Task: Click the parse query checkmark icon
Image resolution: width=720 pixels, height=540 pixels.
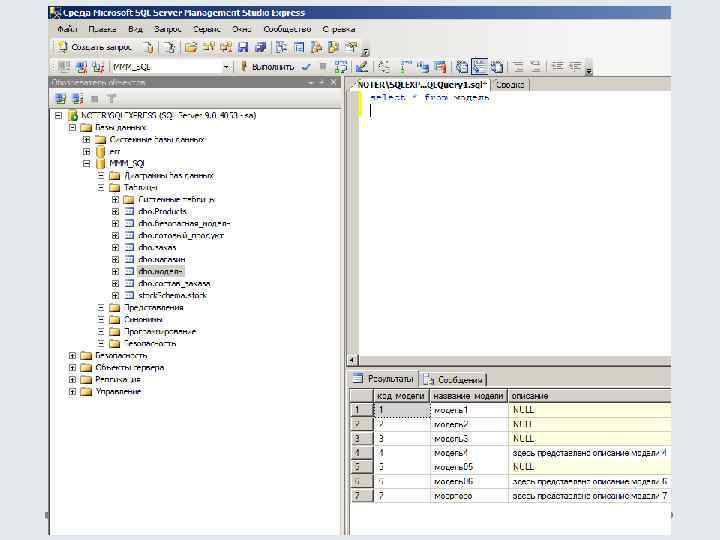Action: point(307,67)
